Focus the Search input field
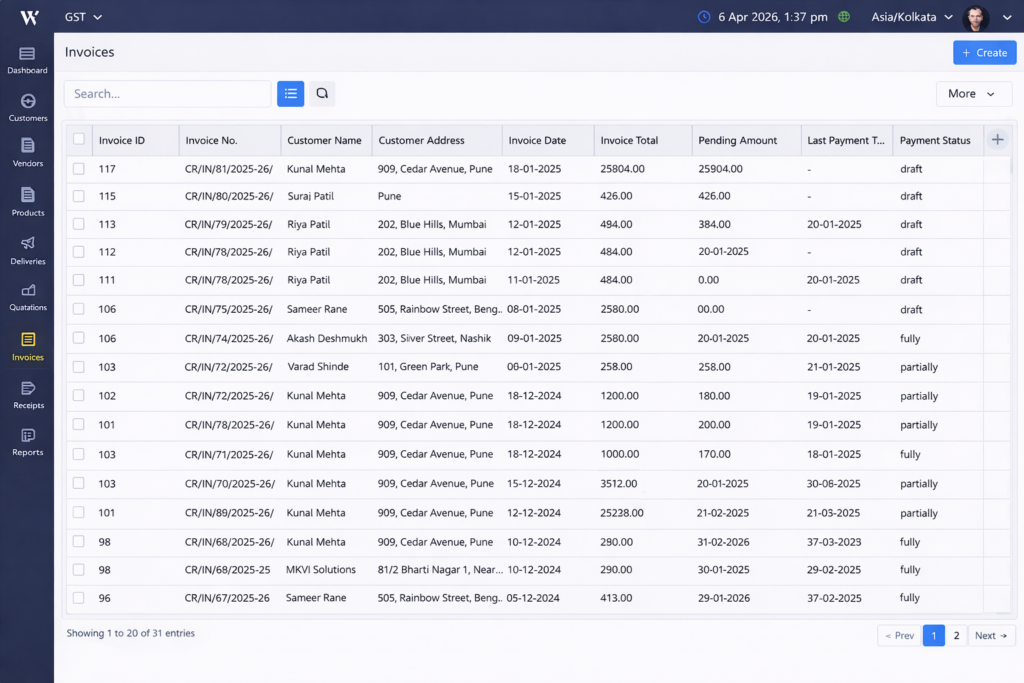This screenshot has width=1024, height=683. (x=167, y=94)
